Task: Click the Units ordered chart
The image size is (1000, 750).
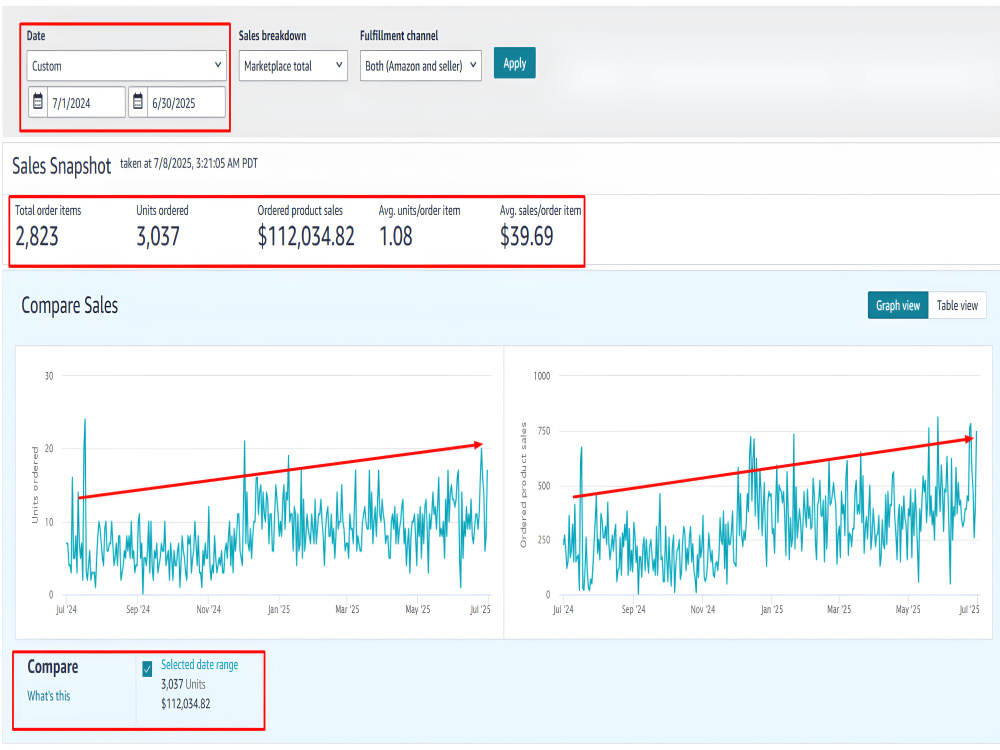Action: (260, 492)
